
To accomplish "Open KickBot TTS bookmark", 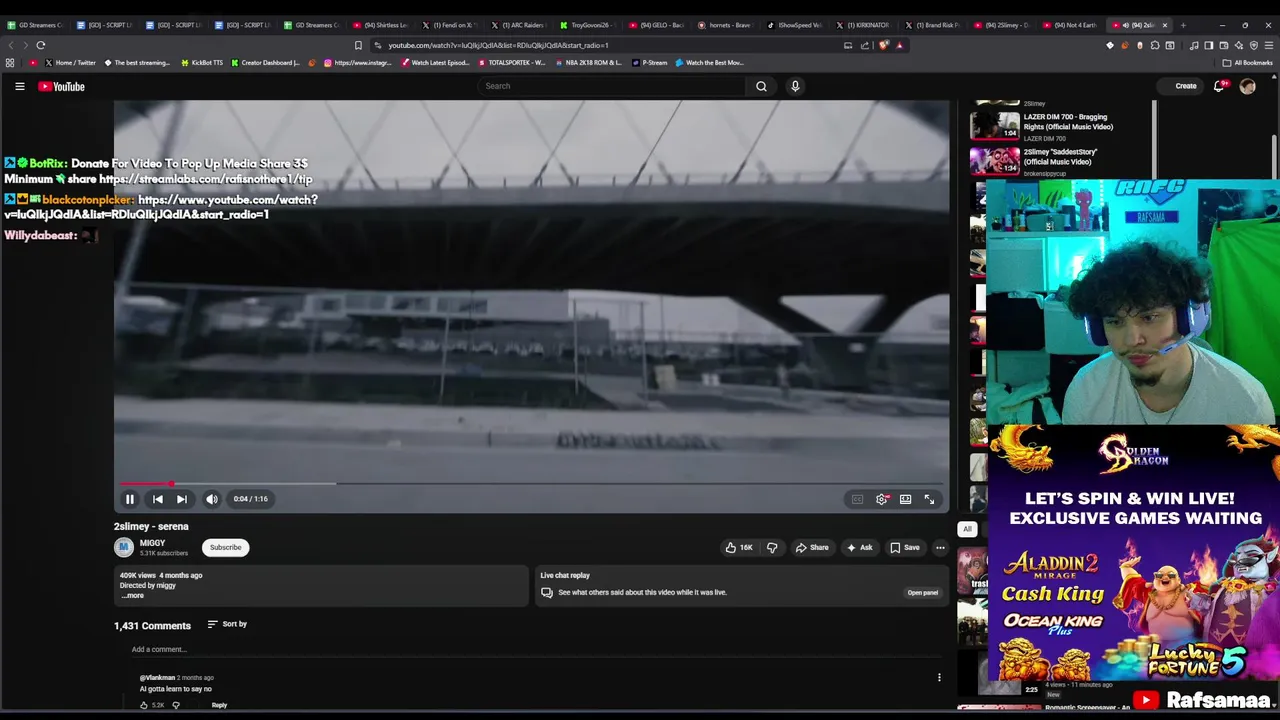I will (202, 63).
